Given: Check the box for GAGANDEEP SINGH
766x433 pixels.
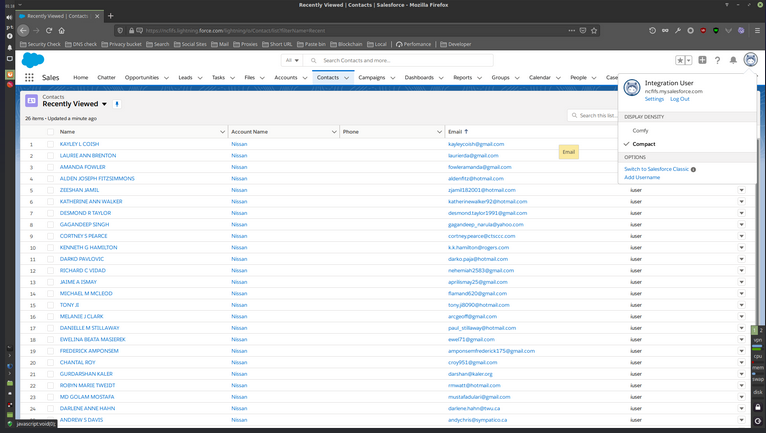Looking at the screenshot, I should [x=50, y=224].
